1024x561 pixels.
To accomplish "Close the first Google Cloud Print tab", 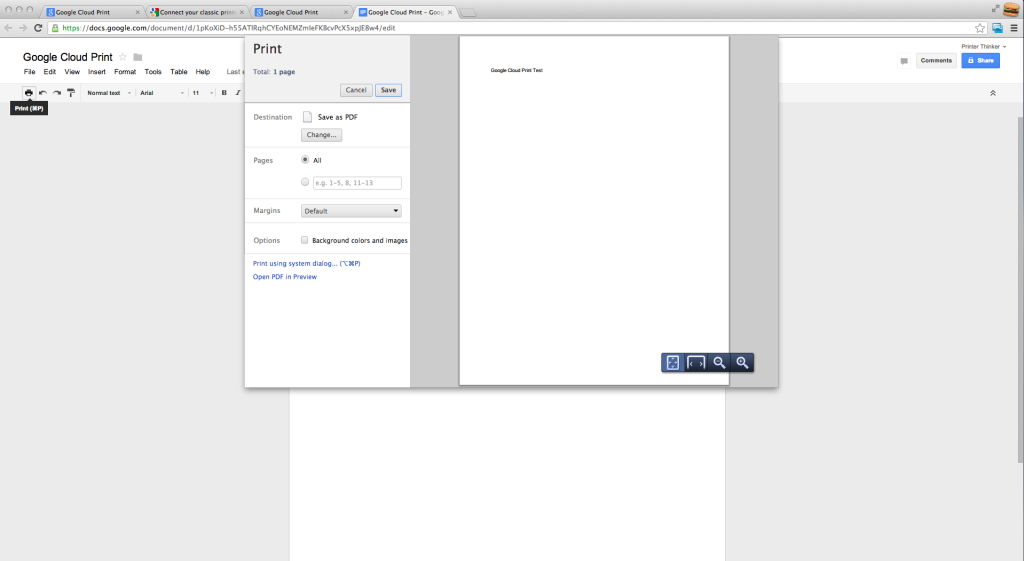I will coord(137,12).
